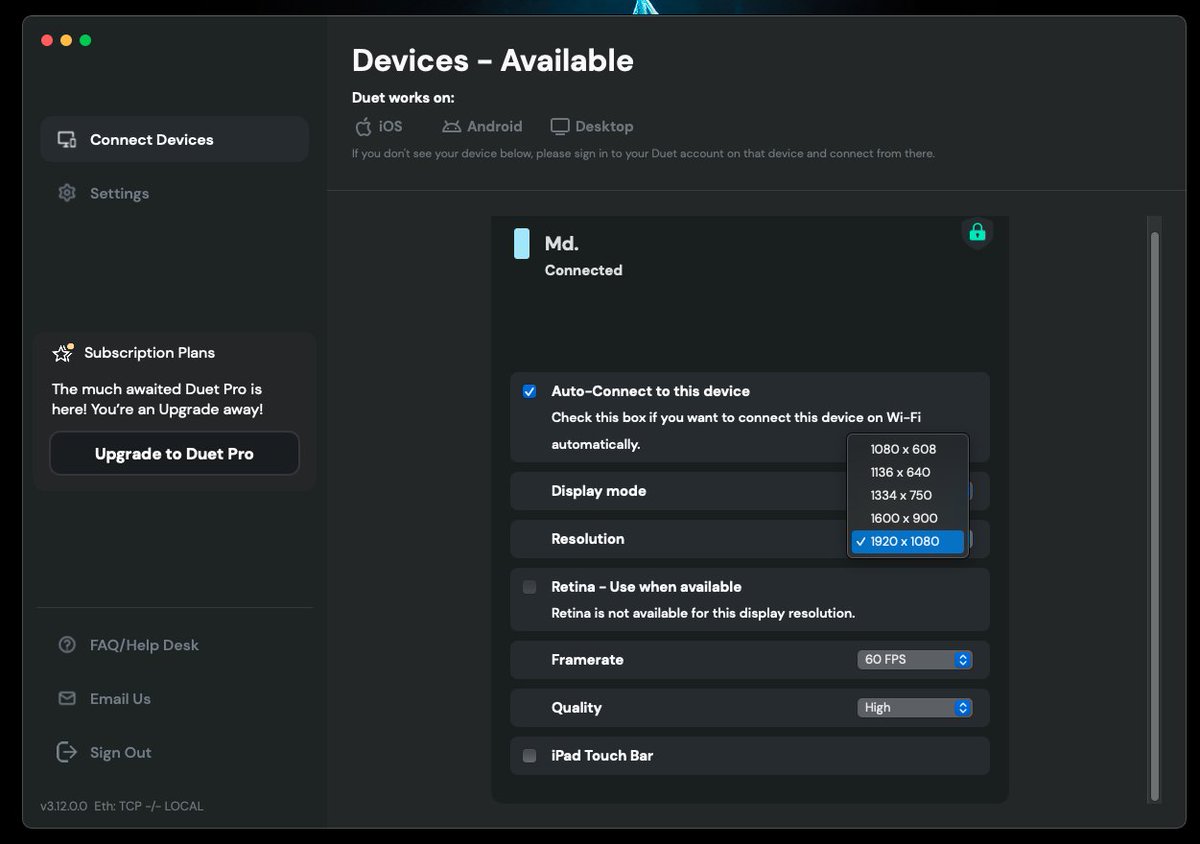Enable iPad Touch Bar checkbox
Viewport: 1200px width, 844px height.
529,756
